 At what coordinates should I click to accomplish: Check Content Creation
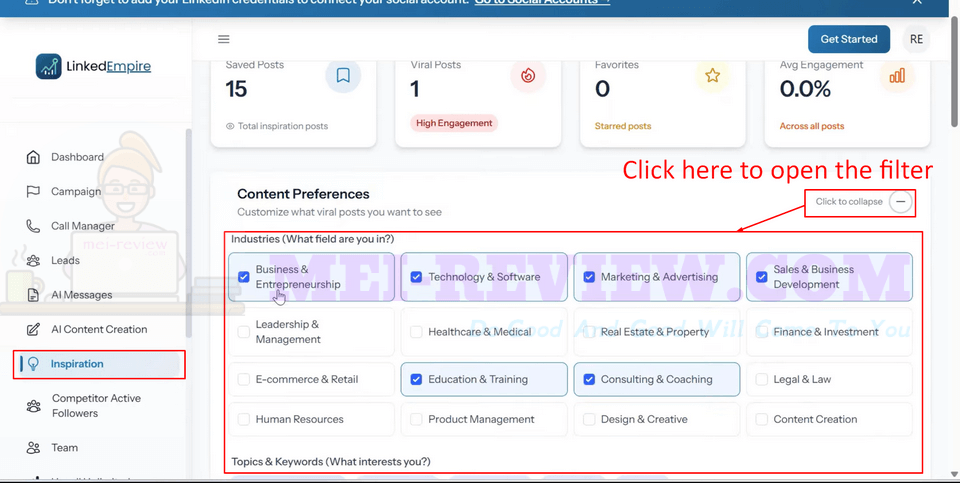pos(762,419)
